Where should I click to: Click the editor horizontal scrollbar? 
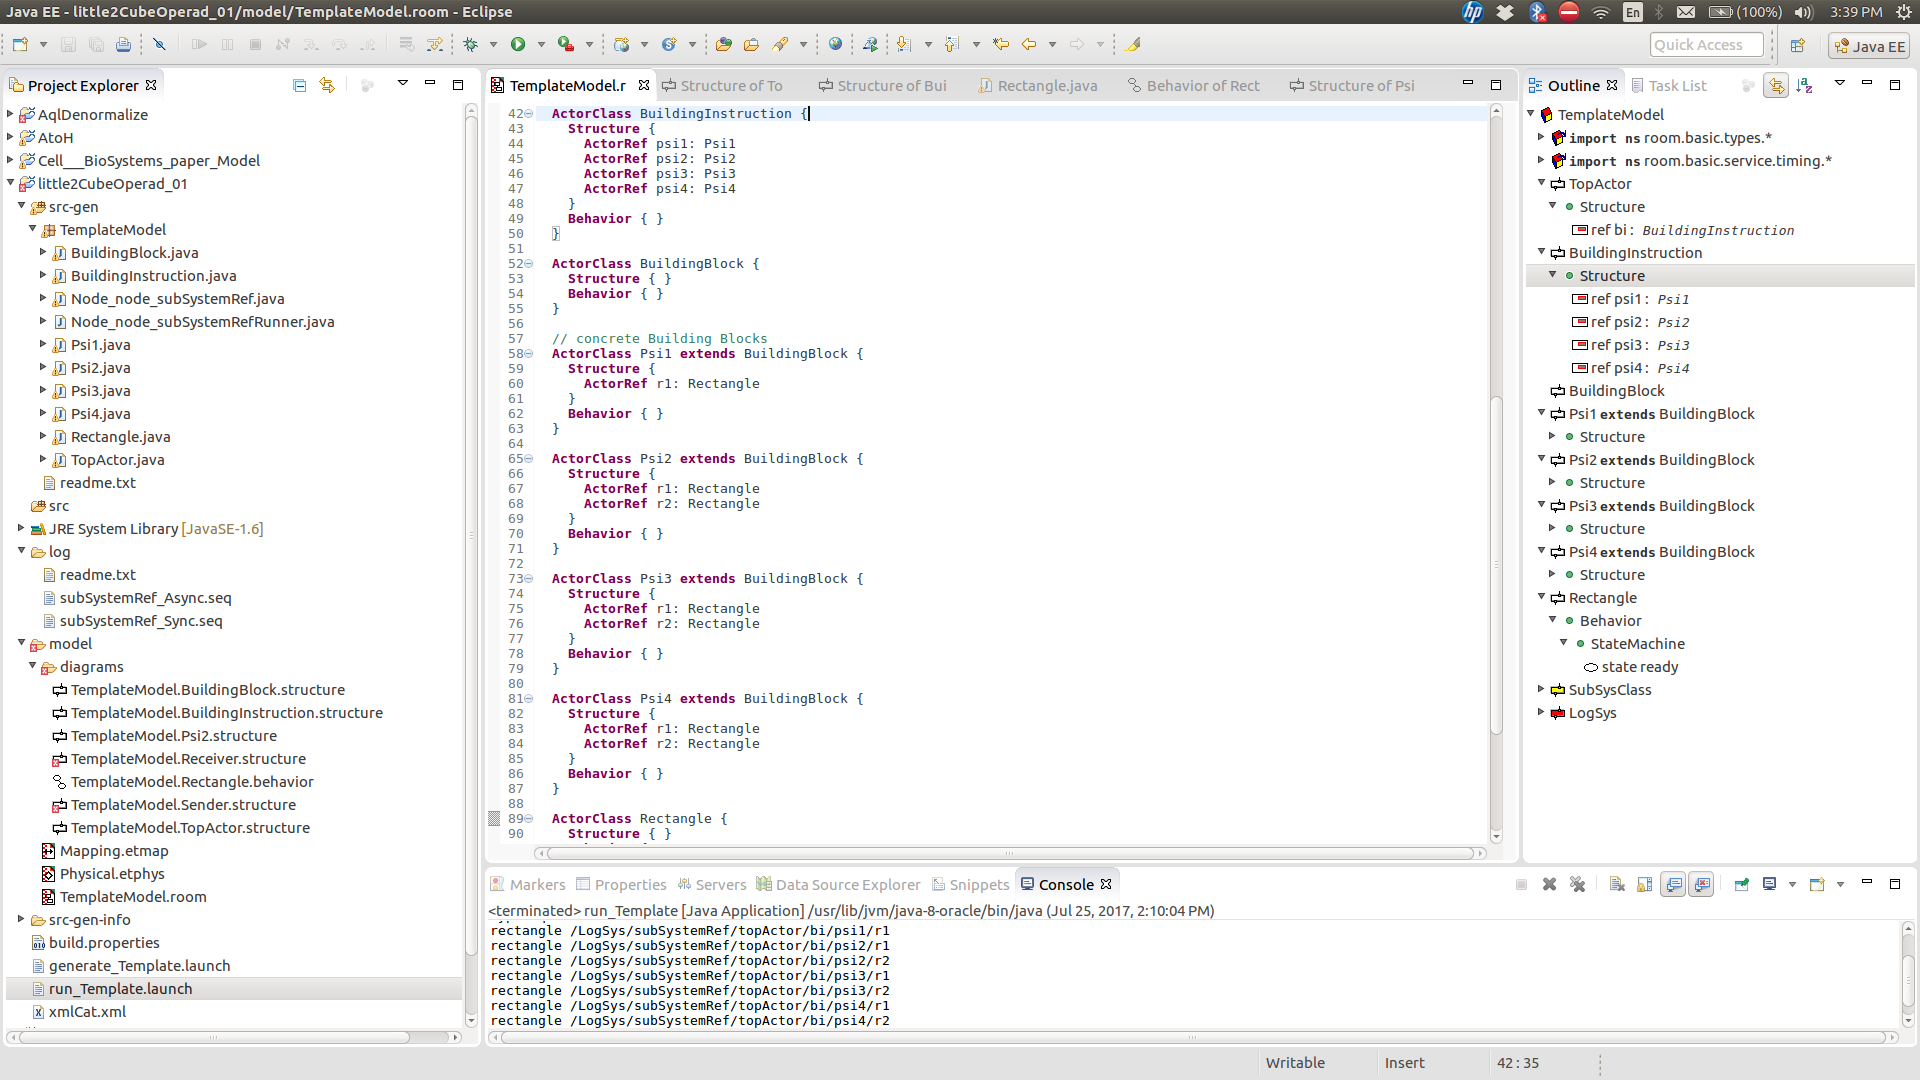click(1008, 853)
